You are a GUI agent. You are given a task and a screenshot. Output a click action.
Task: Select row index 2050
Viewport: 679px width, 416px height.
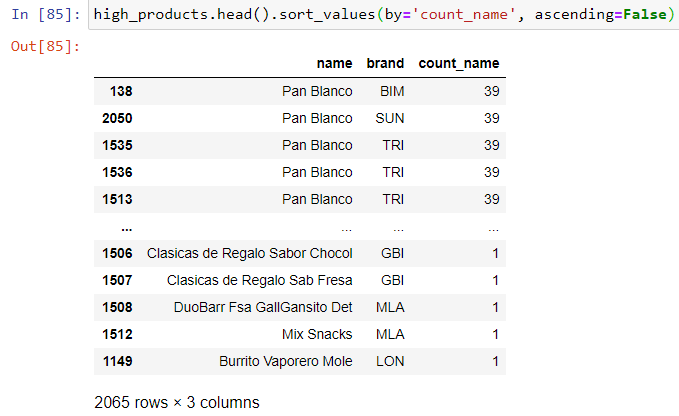pyautogui.click(x=117, y=118)
